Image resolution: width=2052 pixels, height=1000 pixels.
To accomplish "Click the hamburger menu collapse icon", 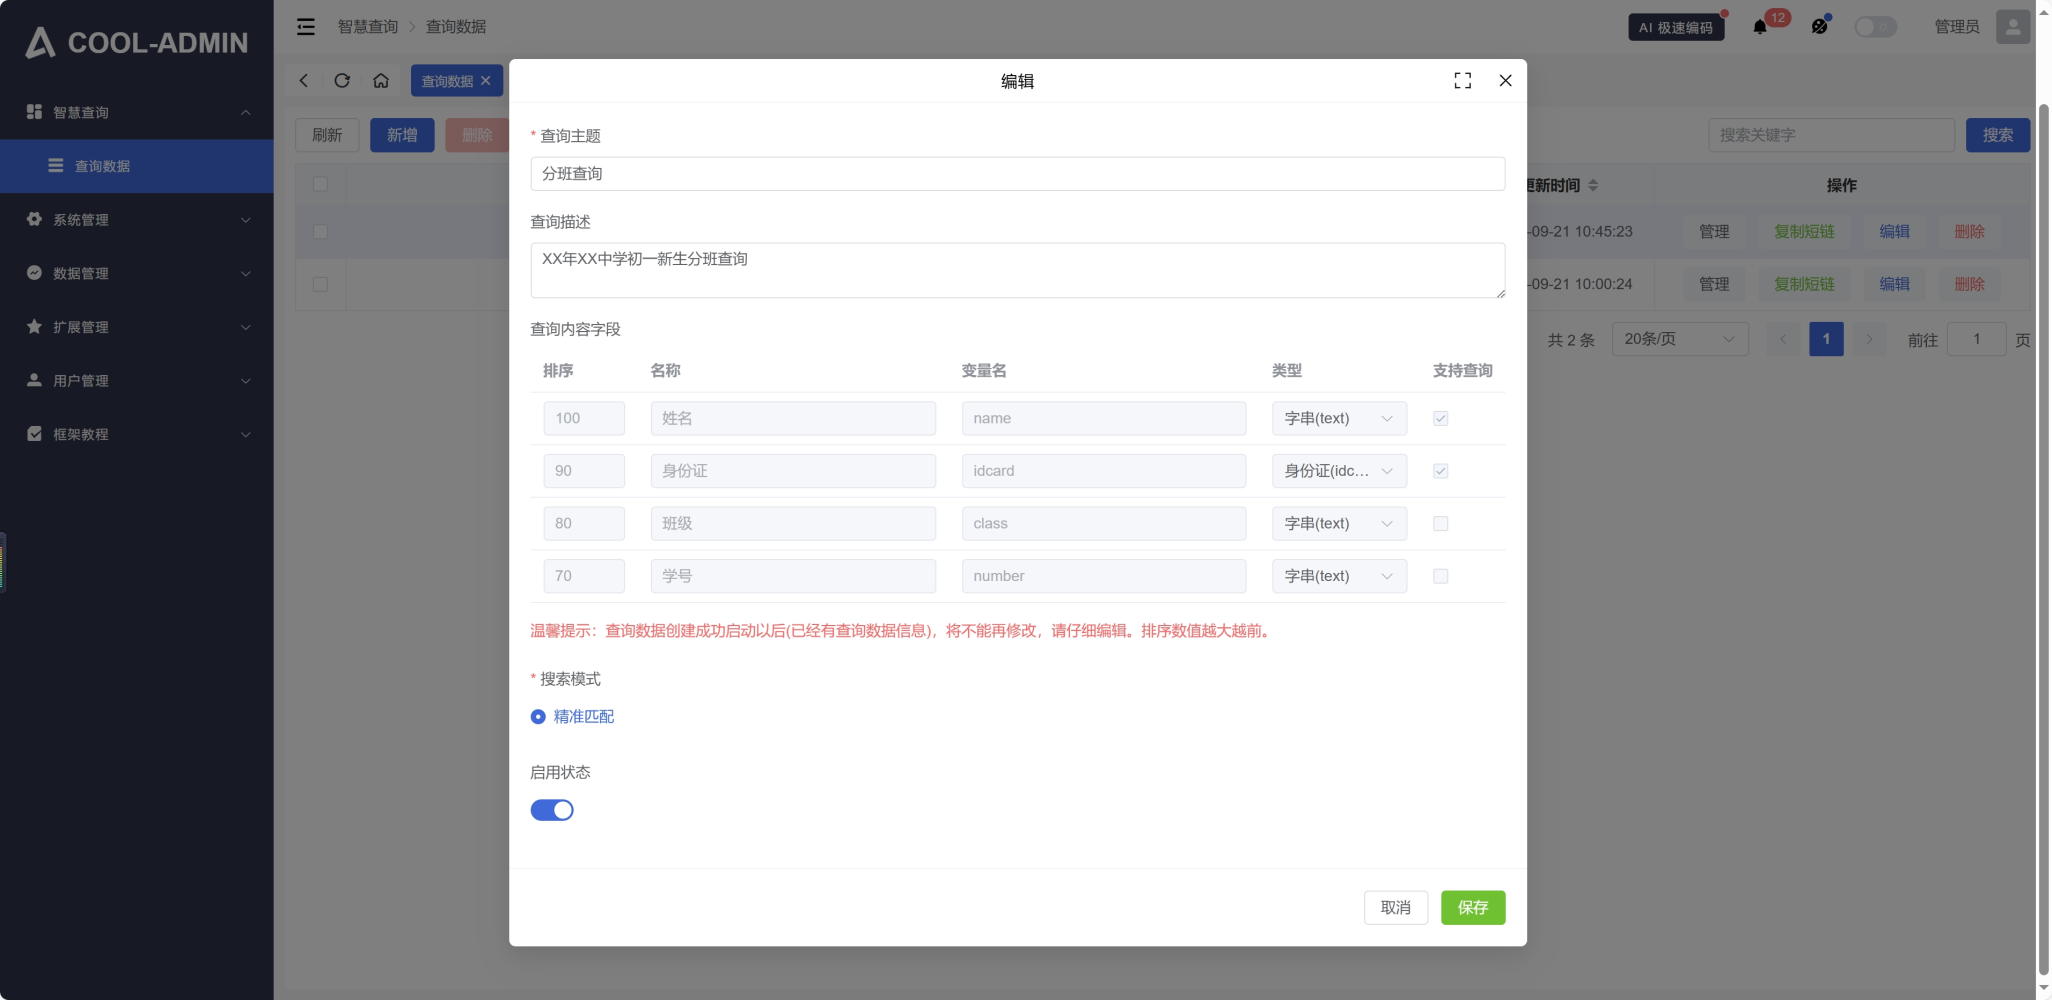I will point(306,27).
